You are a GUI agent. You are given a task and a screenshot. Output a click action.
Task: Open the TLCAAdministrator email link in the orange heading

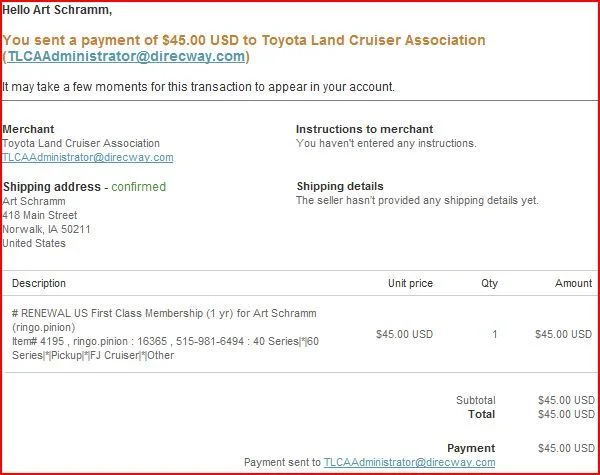tap(126, 56)
